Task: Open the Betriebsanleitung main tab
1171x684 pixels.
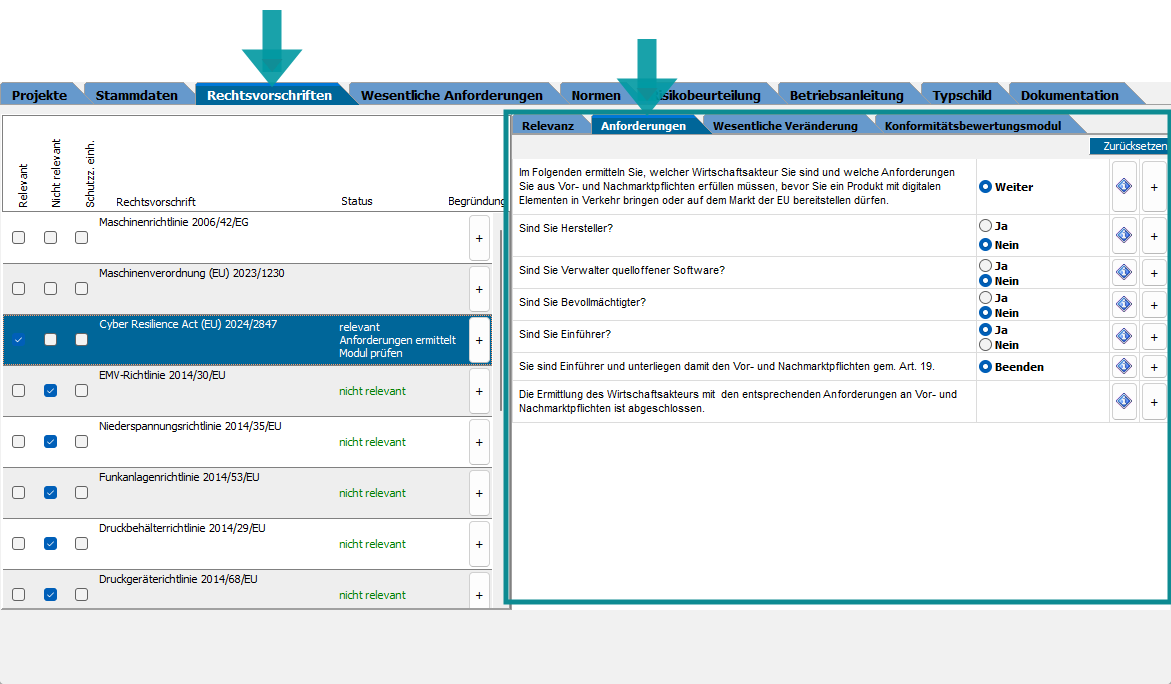Action: [x=846, y=95]
